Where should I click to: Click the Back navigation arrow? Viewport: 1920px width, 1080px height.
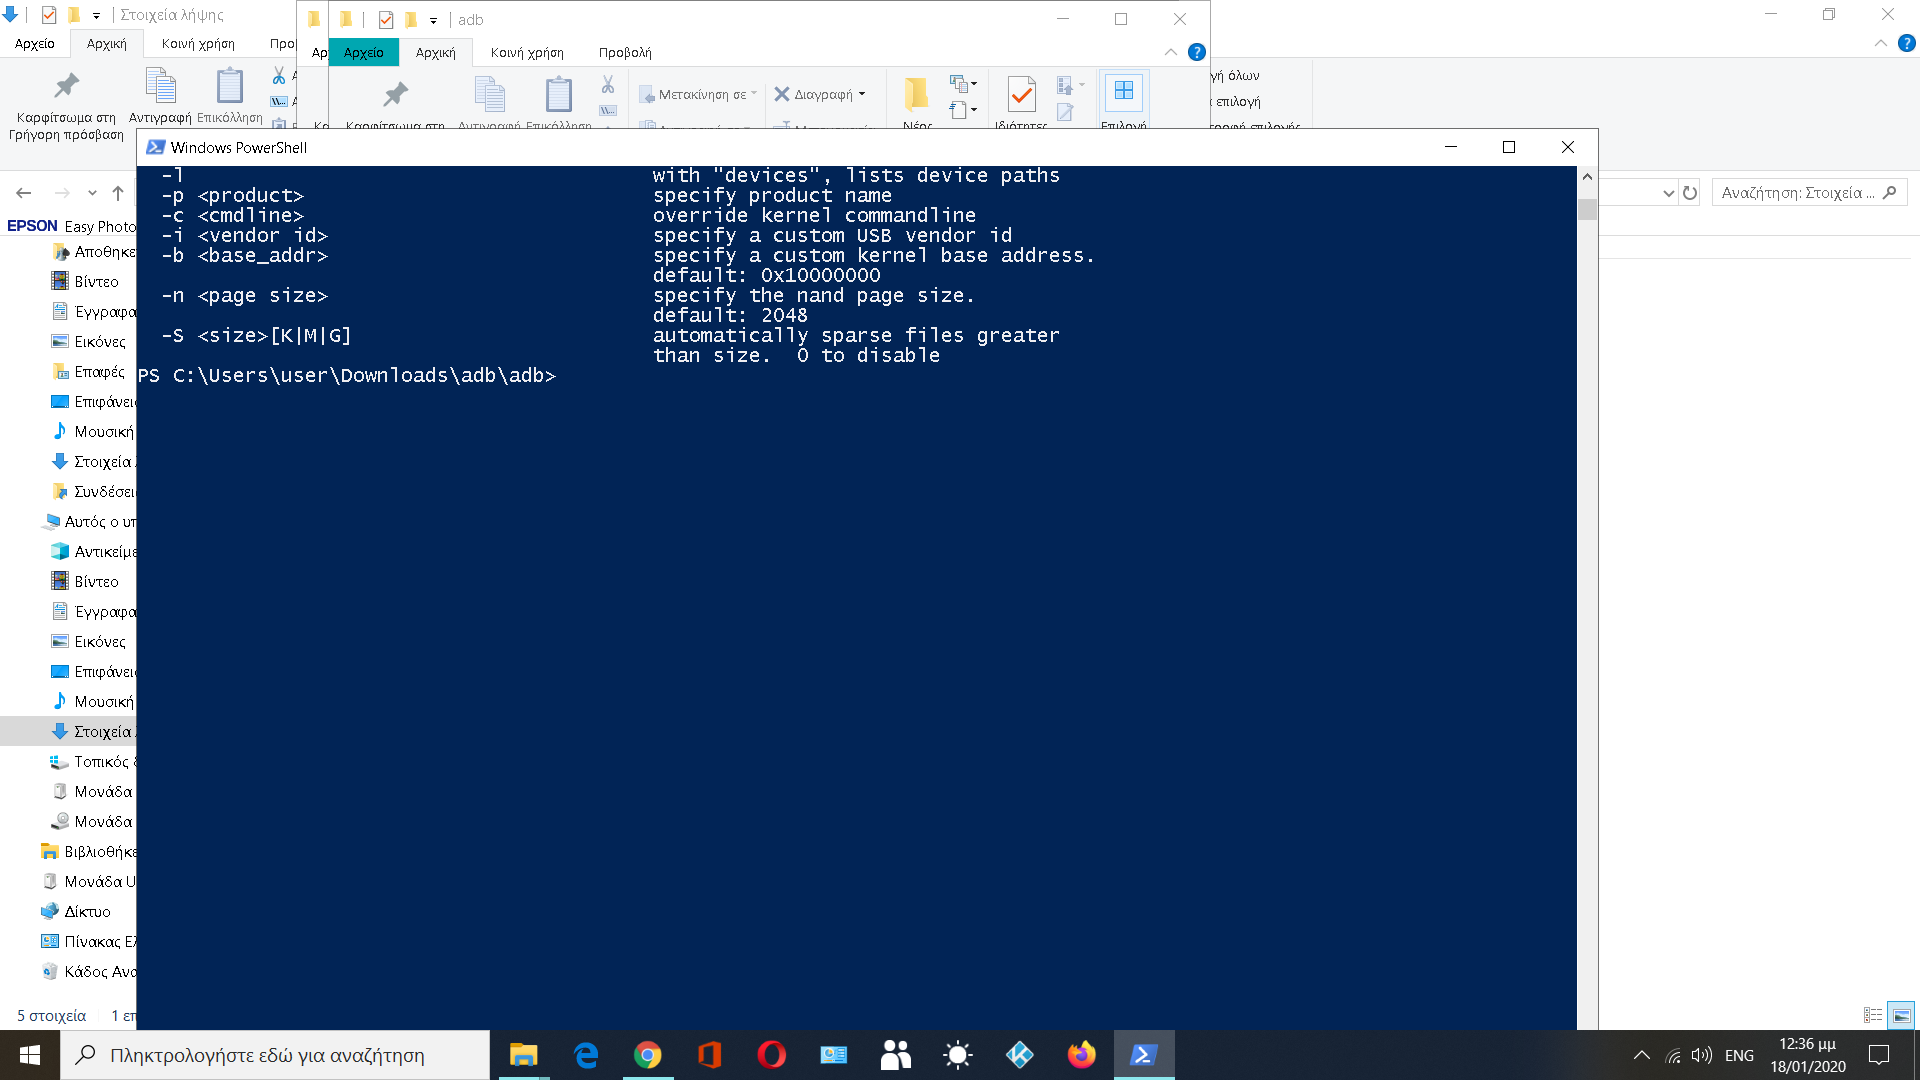click(24, 193)
